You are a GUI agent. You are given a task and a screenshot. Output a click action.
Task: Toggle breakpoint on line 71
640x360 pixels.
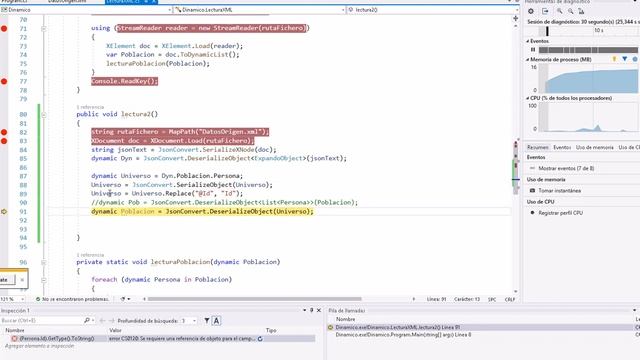pyautogui.click(x=4, y=28)
